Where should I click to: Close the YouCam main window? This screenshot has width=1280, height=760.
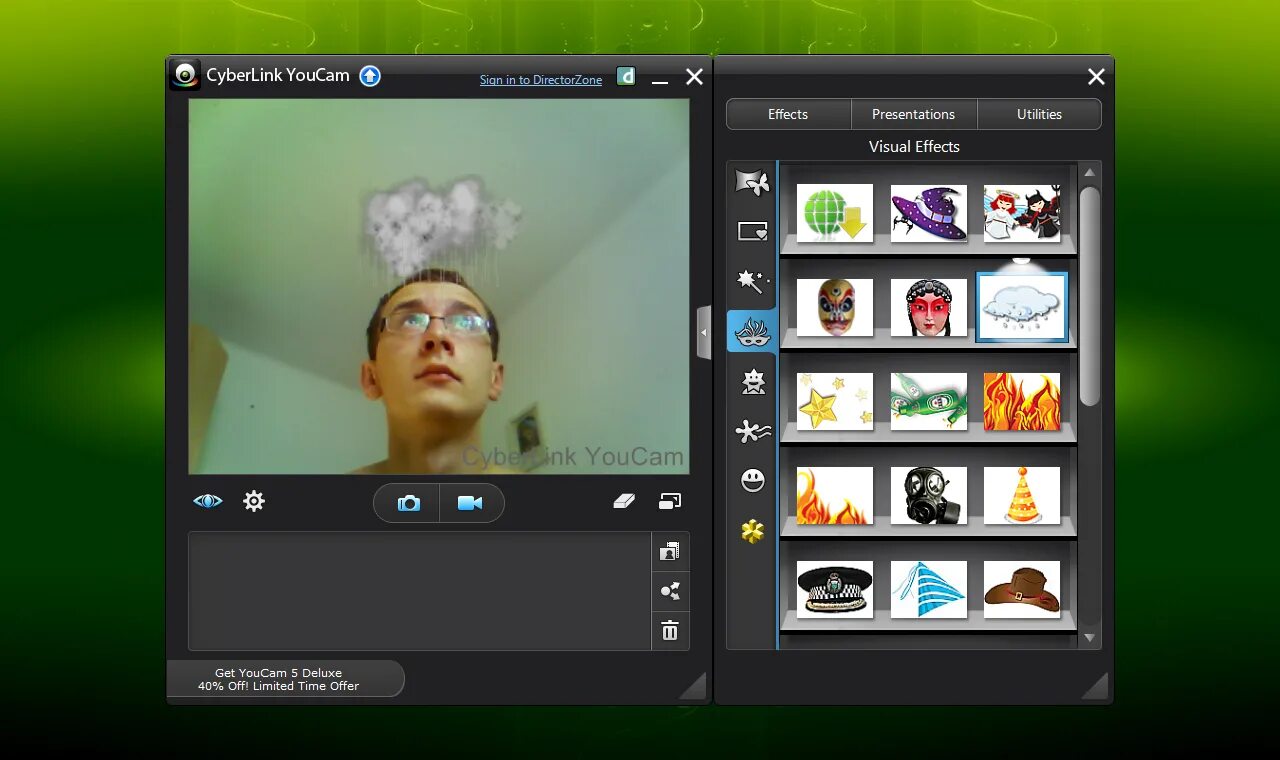click(694, 76)
